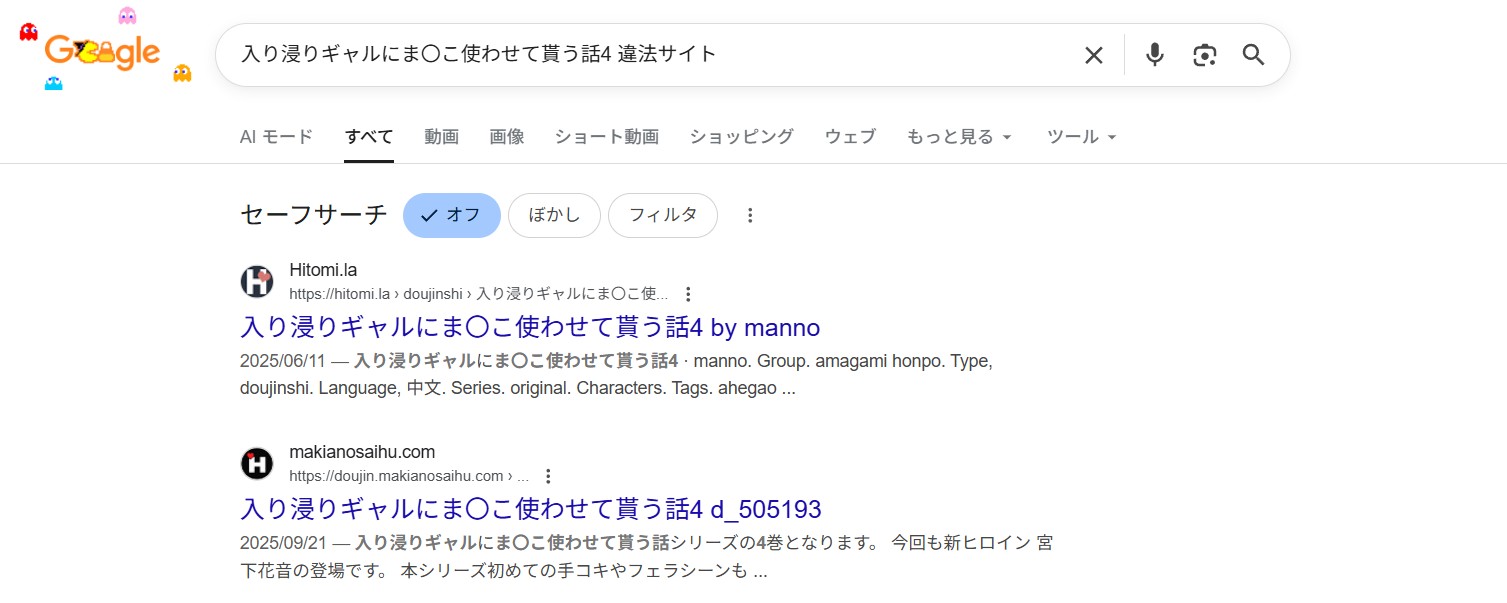Switch to the 画像 tab
The height and width of the screenshot is (603, 1507).
click(507, 137)
